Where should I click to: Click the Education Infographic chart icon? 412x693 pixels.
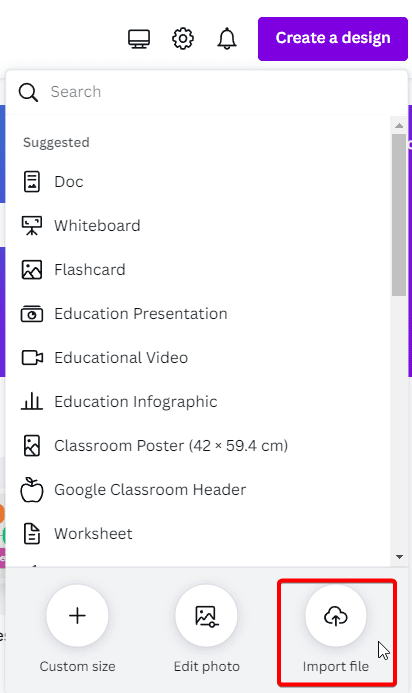[x=32, y=401]
